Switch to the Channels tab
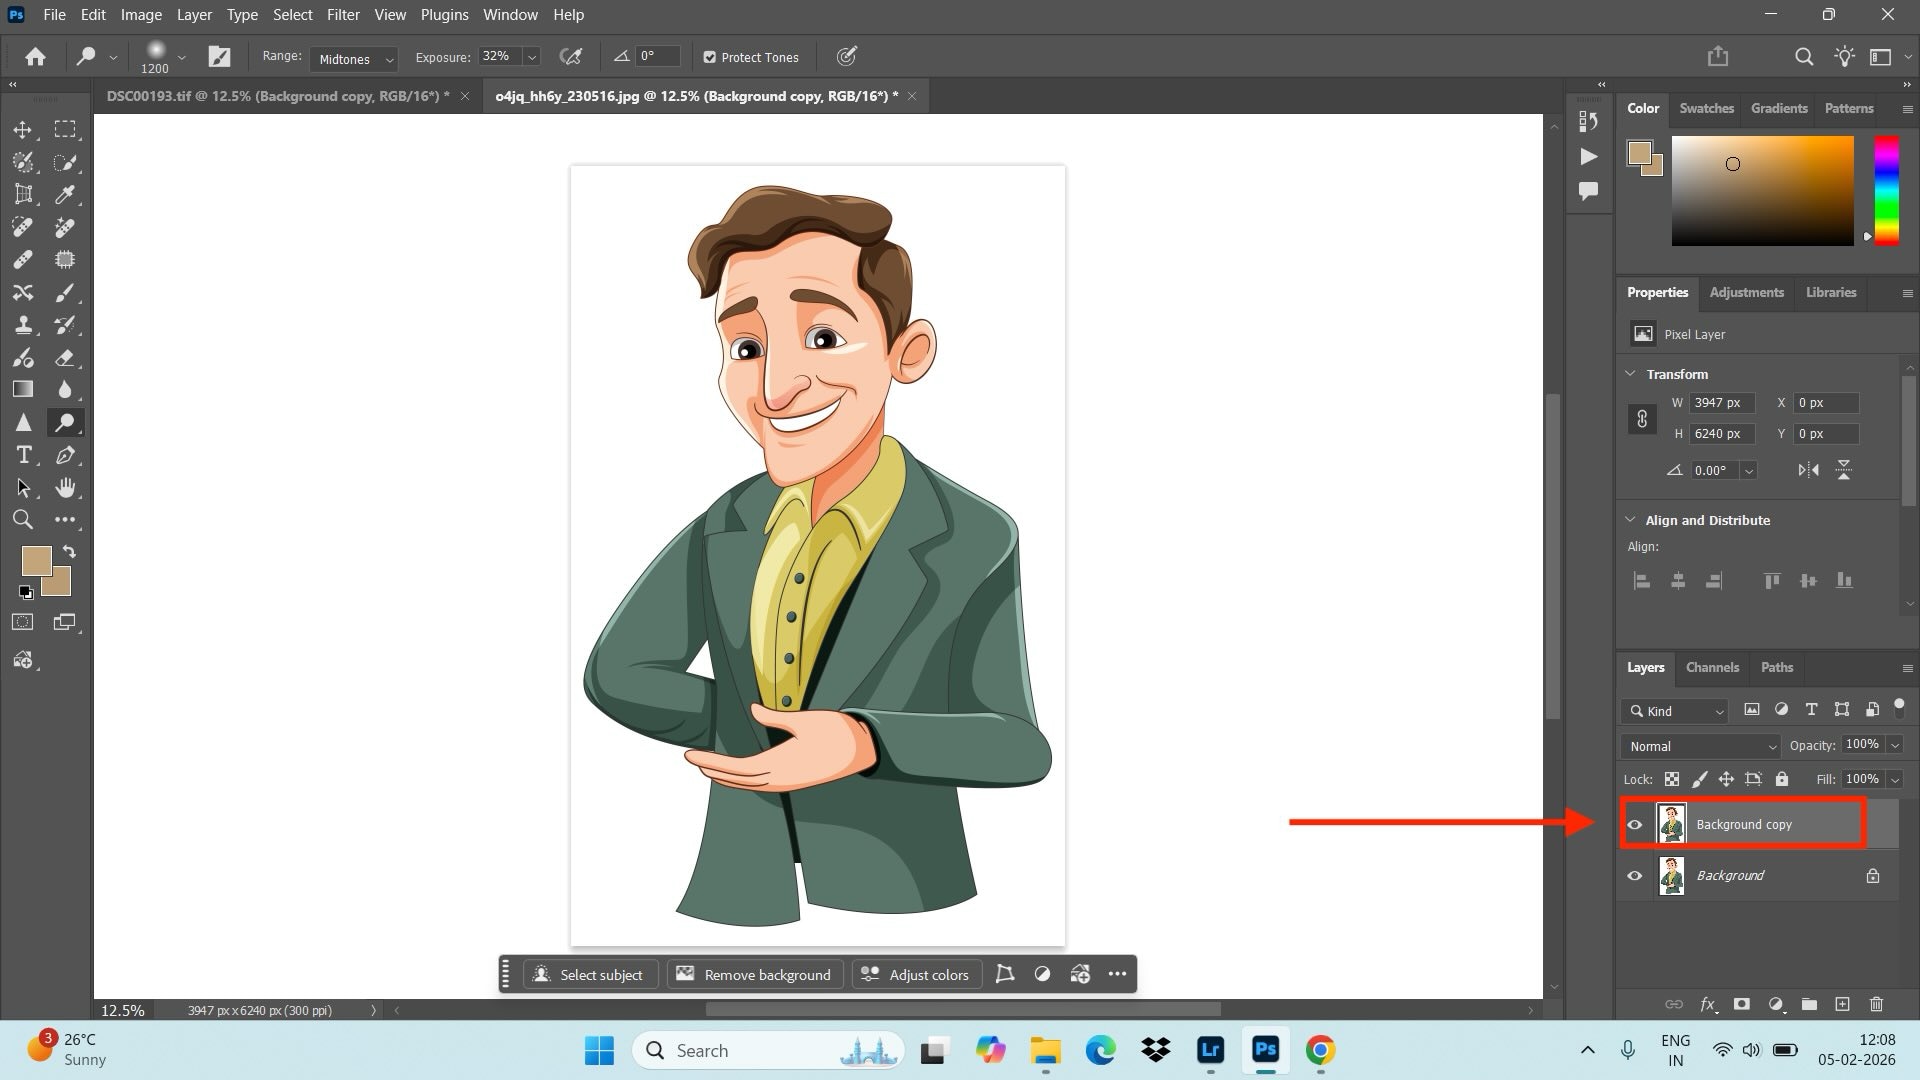Viewport: 1920px width, 1080px height. click(x=1712, y=667)
